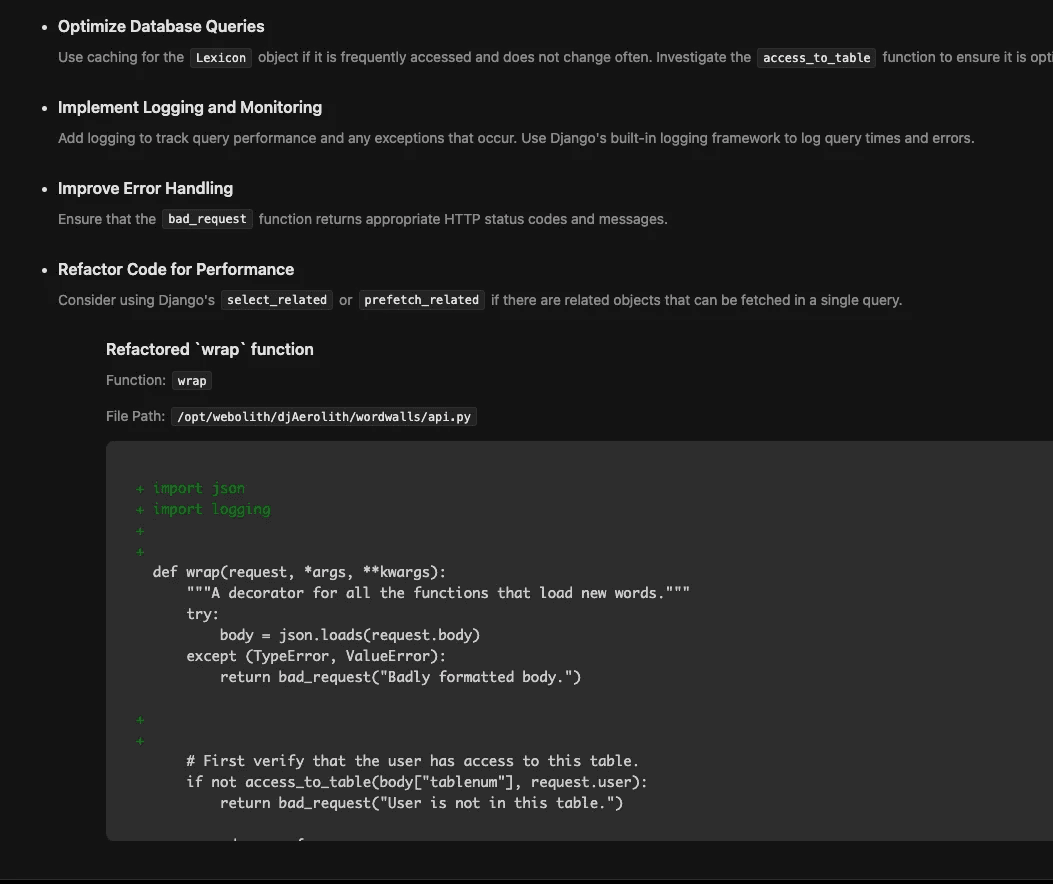Select the prefetch_related code tag
This screenshot has width=1053, height=884.
pos(421,299)
